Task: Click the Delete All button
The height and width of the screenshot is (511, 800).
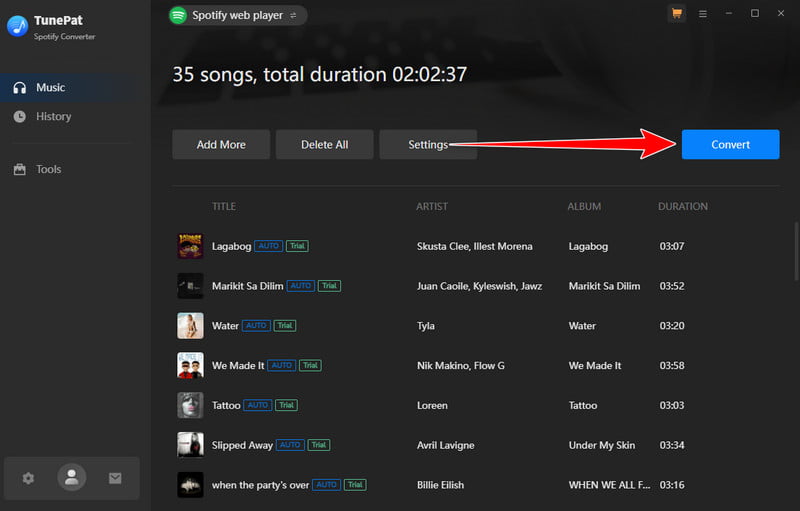Action: 324,144
